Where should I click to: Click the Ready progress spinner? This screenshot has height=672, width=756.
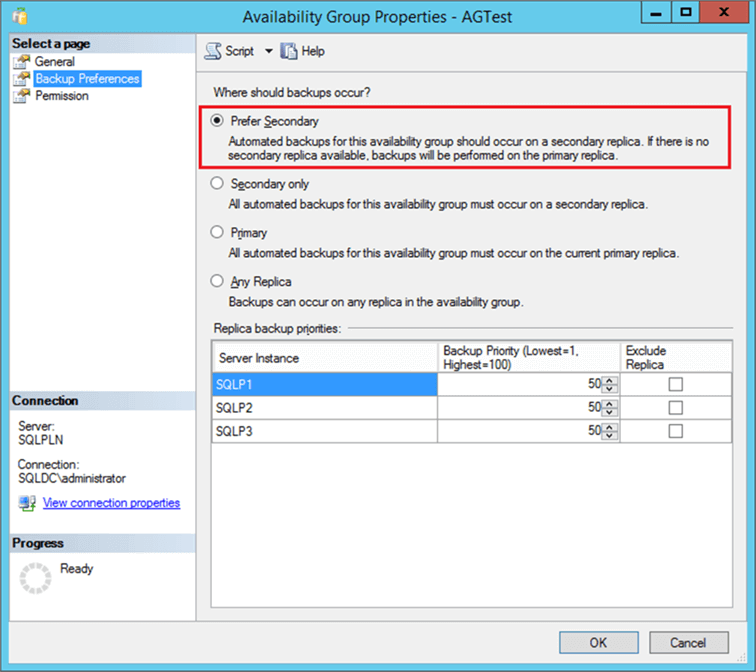click(35, 578)
